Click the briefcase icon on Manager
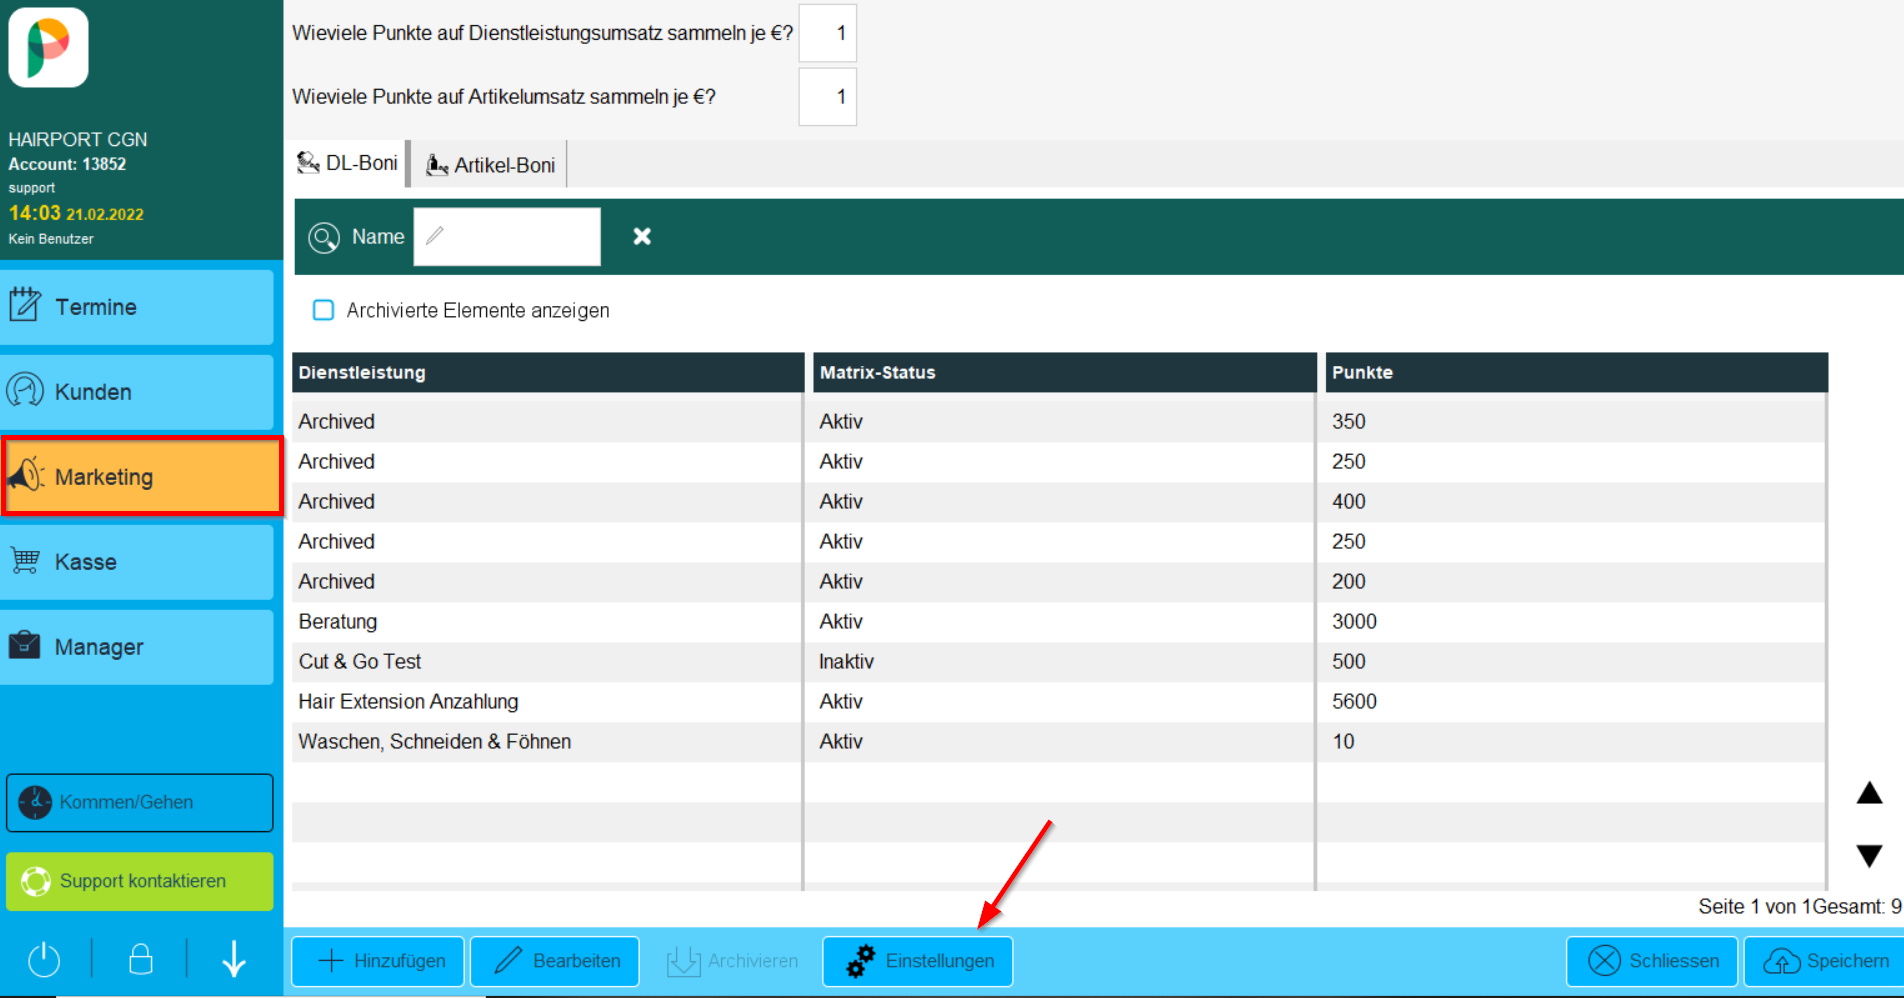Viewport: 1904px width, 998px height. click(24, 645)
